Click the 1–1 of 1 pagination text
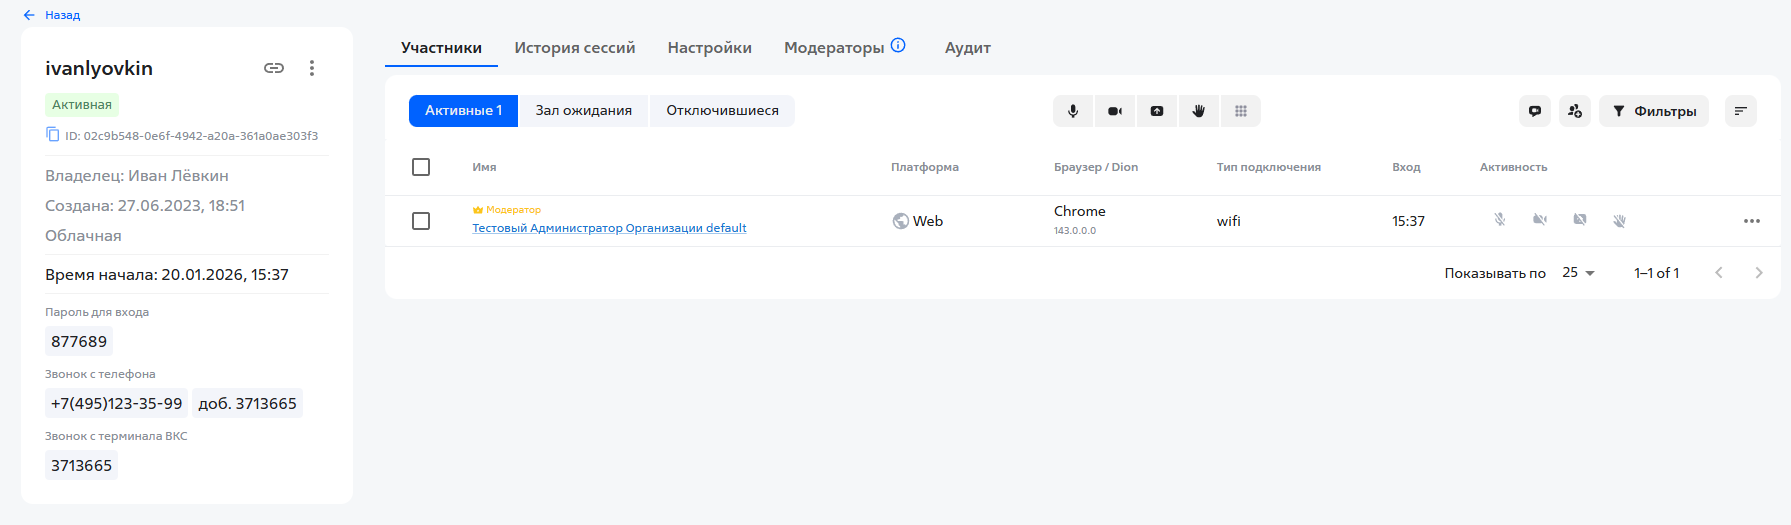This screenshot has height=525, width=1791. point(1656,273)
